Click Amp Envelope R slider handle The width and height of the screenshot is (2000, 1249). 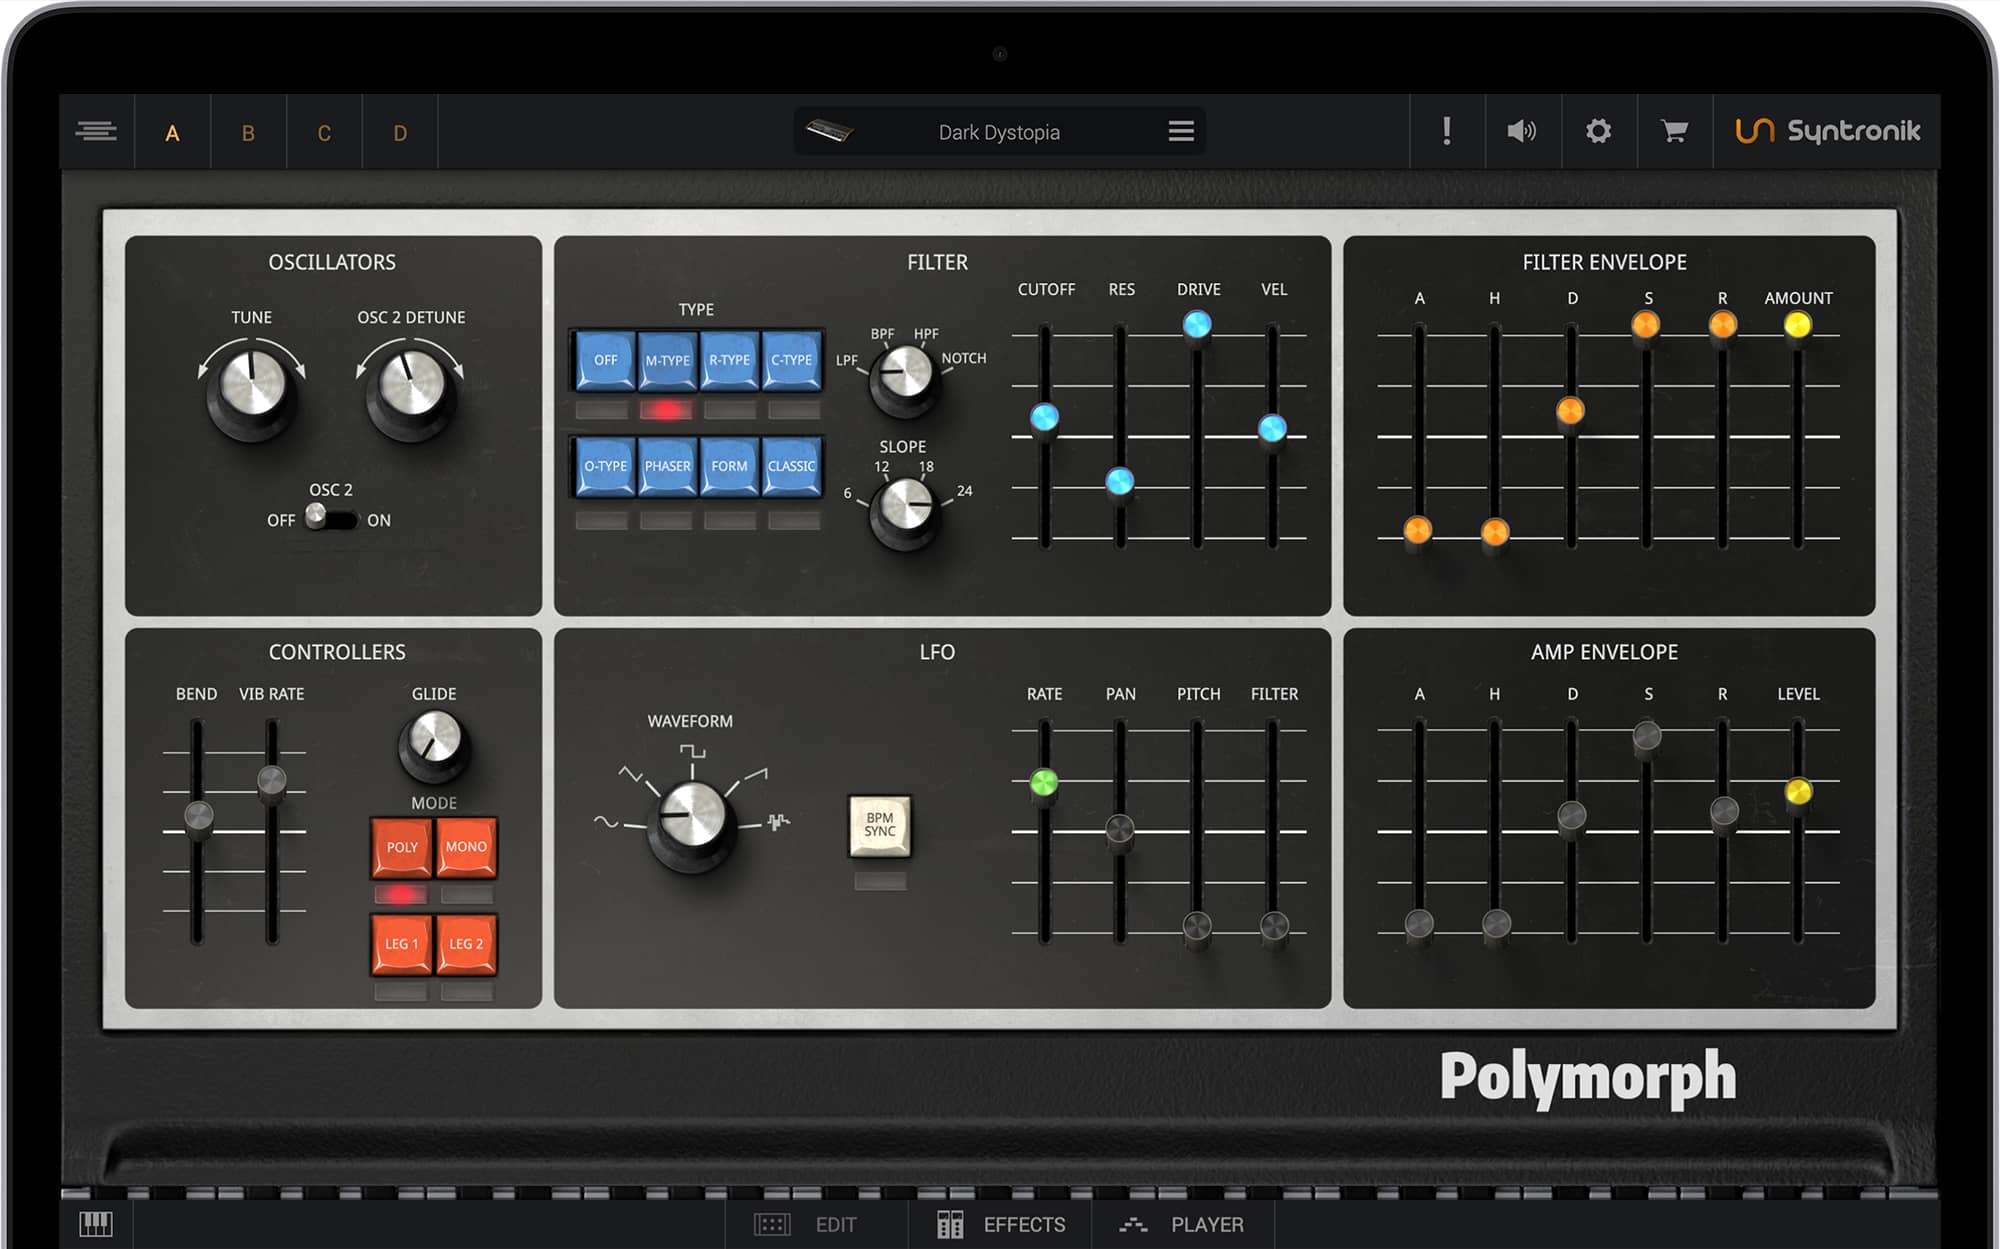[1724, 811]
